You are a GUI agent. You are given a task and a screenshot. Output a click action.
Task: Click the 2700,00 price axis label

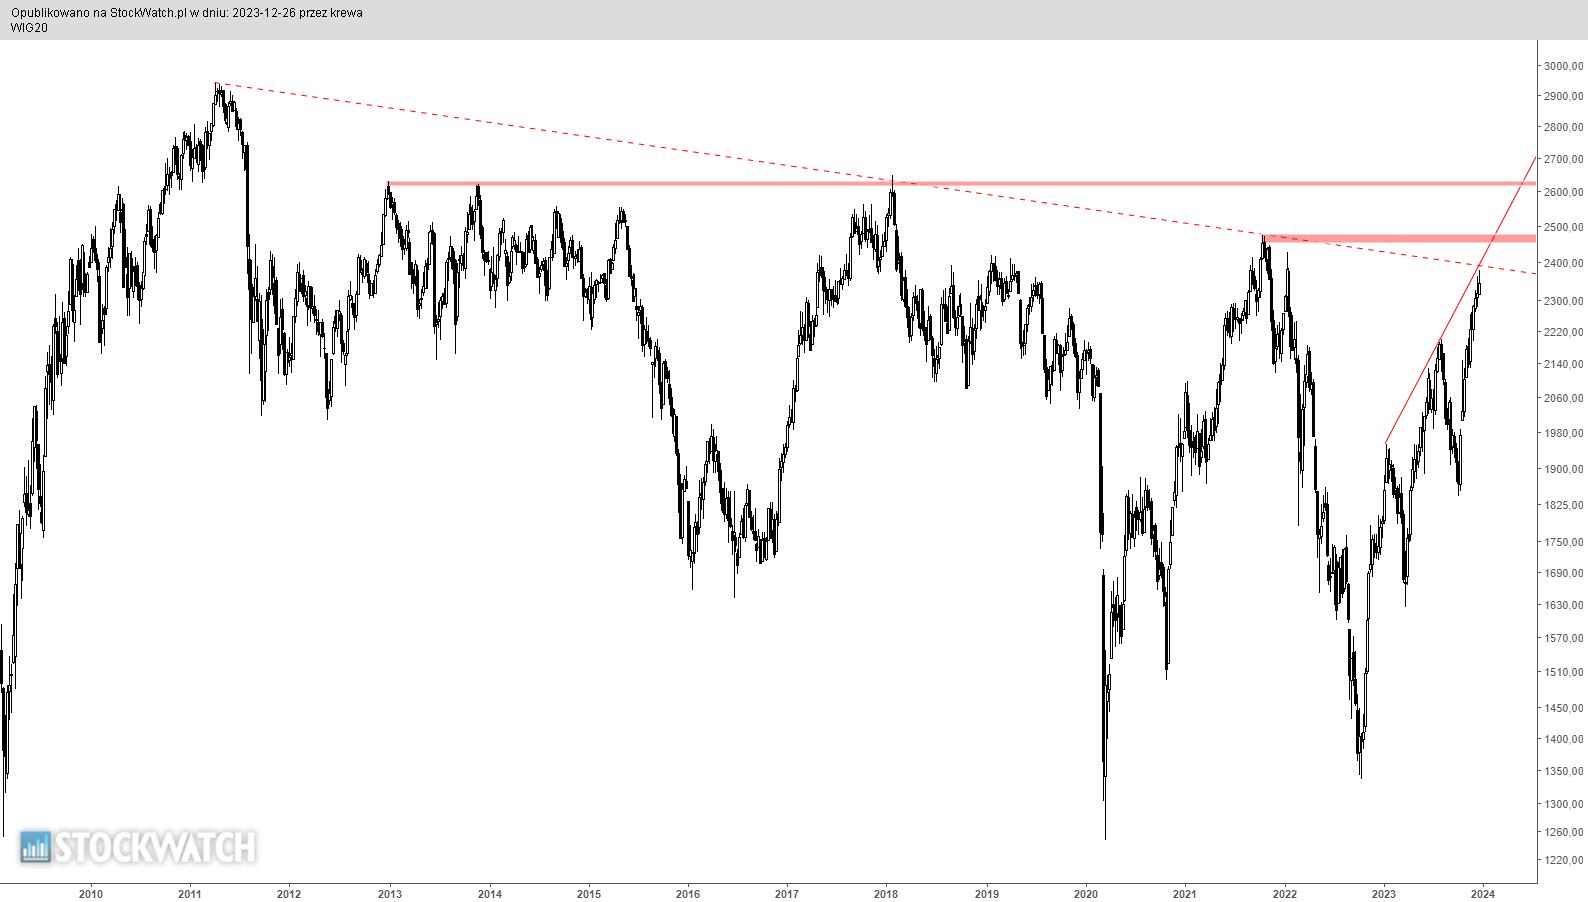click(1563, 160)
